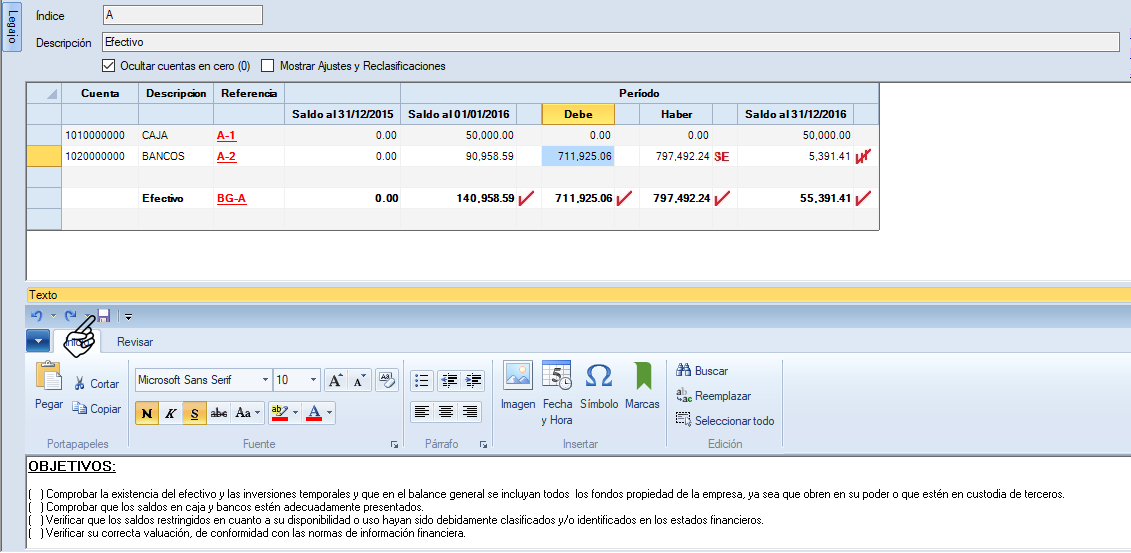Click the bullet list icon
The height and width of the screenshot is (553, 1131).
tap(422, 380)
